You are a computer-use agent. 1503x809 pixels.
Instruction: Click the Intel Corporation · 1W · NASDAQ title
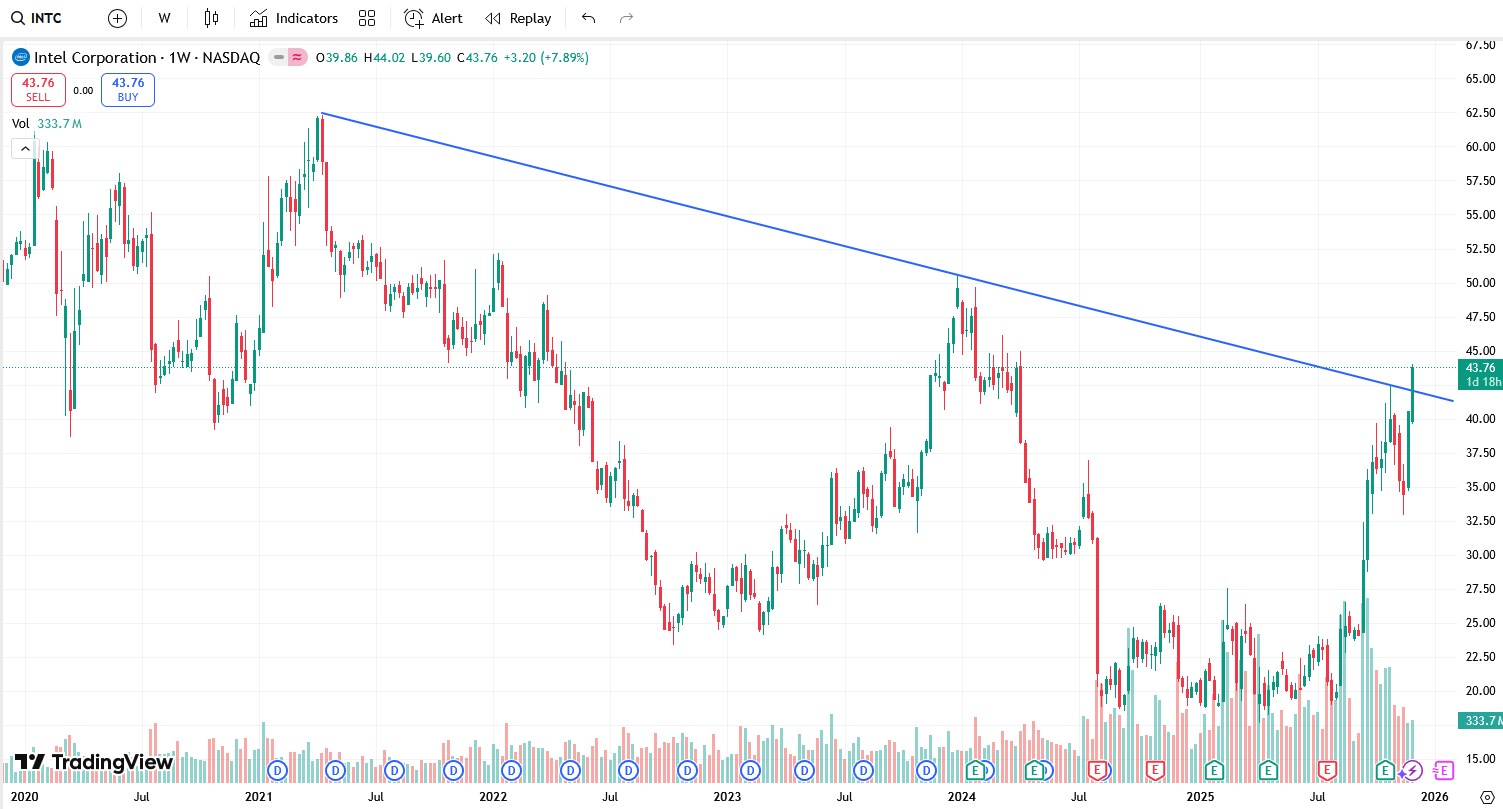point(147,57)
